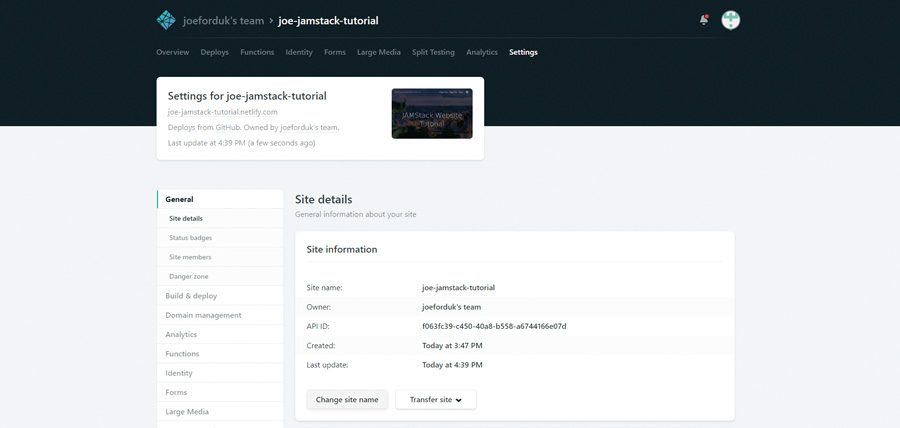Expand Build & deploy settings section
900x428 pixels.
pyautogui.click(x=220, y=296)
